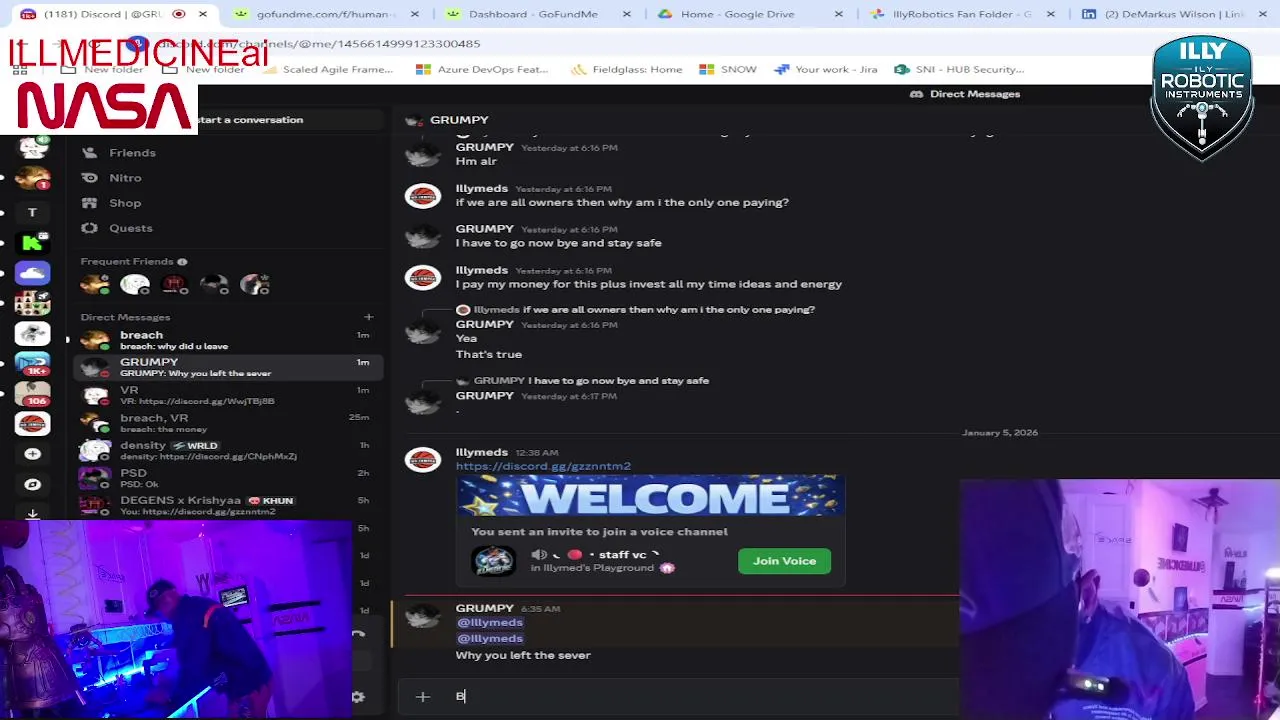
Task: Open the Friends section
Action: pyautogui.click(x=132, y=153)
